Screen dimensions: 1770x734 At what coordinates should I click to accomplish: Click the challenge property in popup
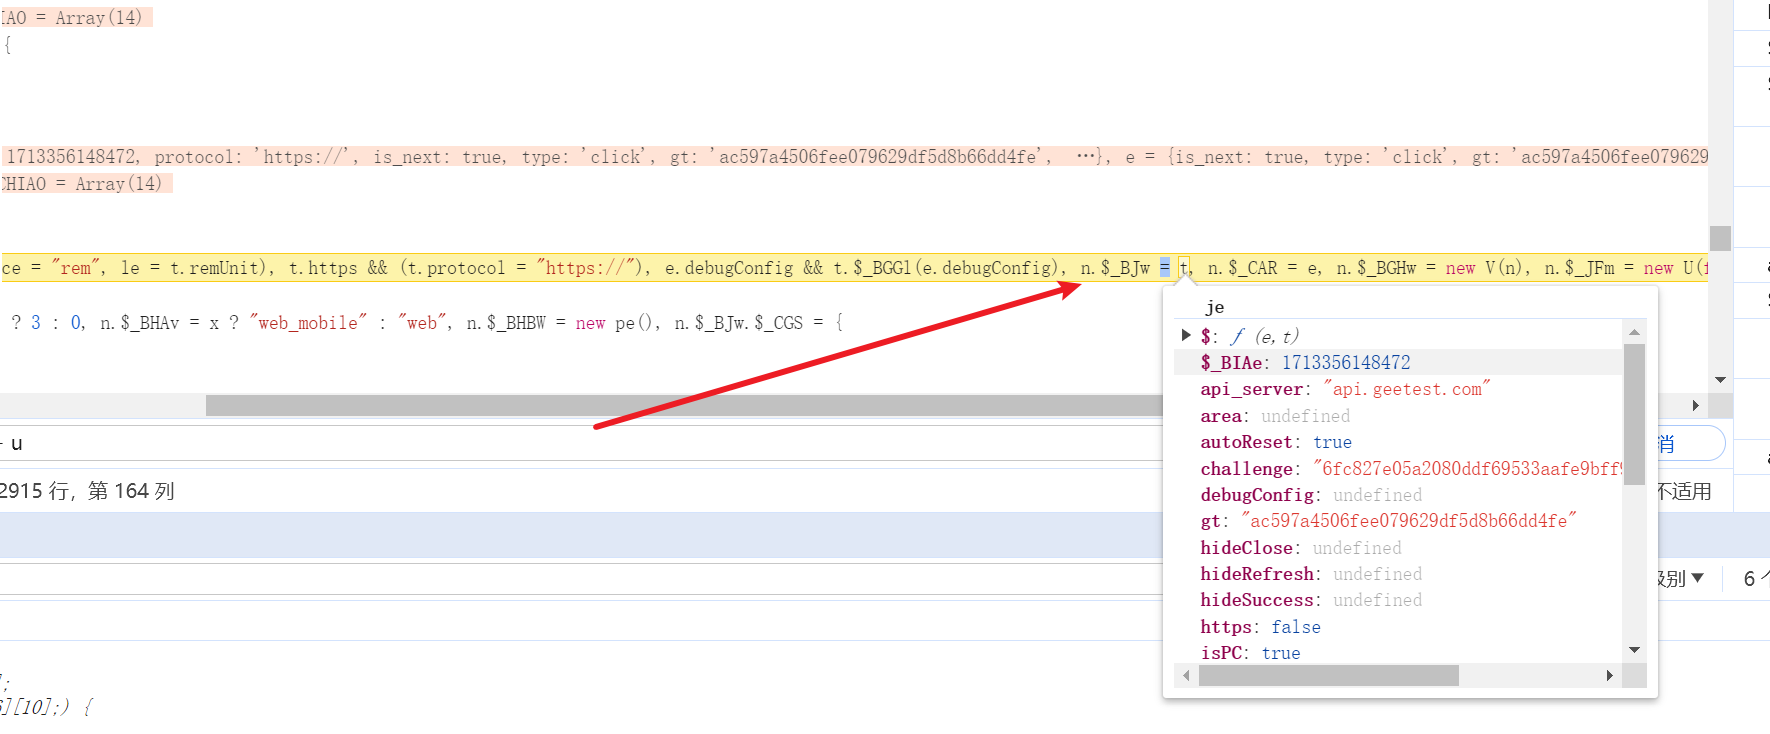click(x=1246, y=468)
